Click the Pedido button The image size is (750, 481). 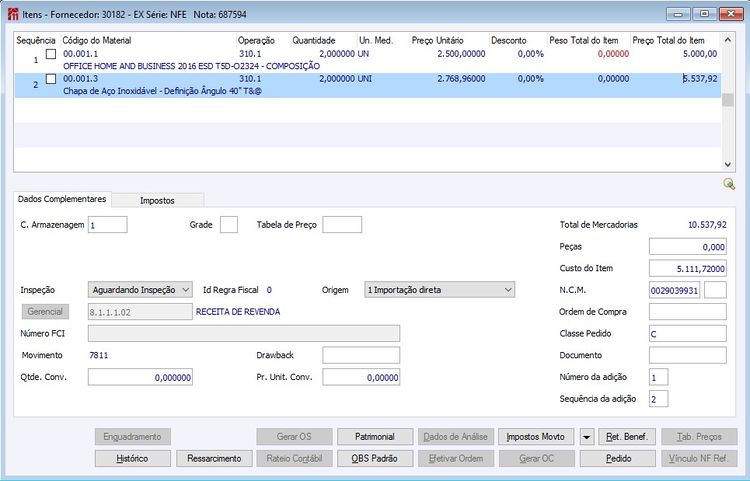[x=618, y=459]
